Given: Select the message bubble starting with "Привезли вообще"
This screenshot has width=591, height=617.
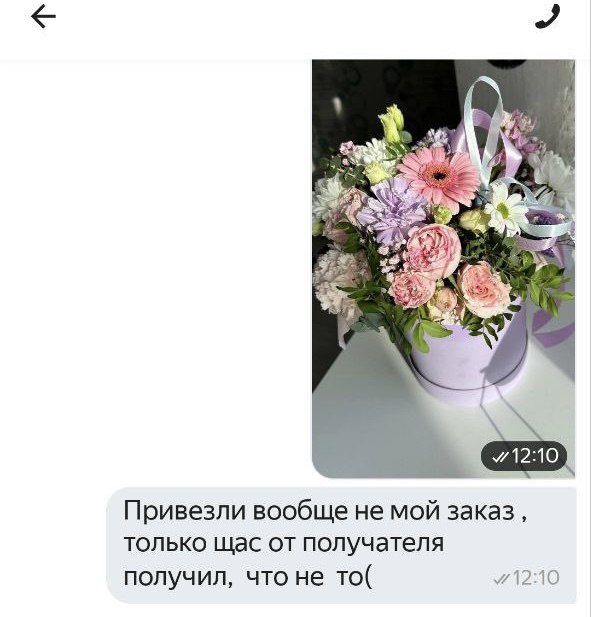Looking at the screenshot, I should point(341,545).
